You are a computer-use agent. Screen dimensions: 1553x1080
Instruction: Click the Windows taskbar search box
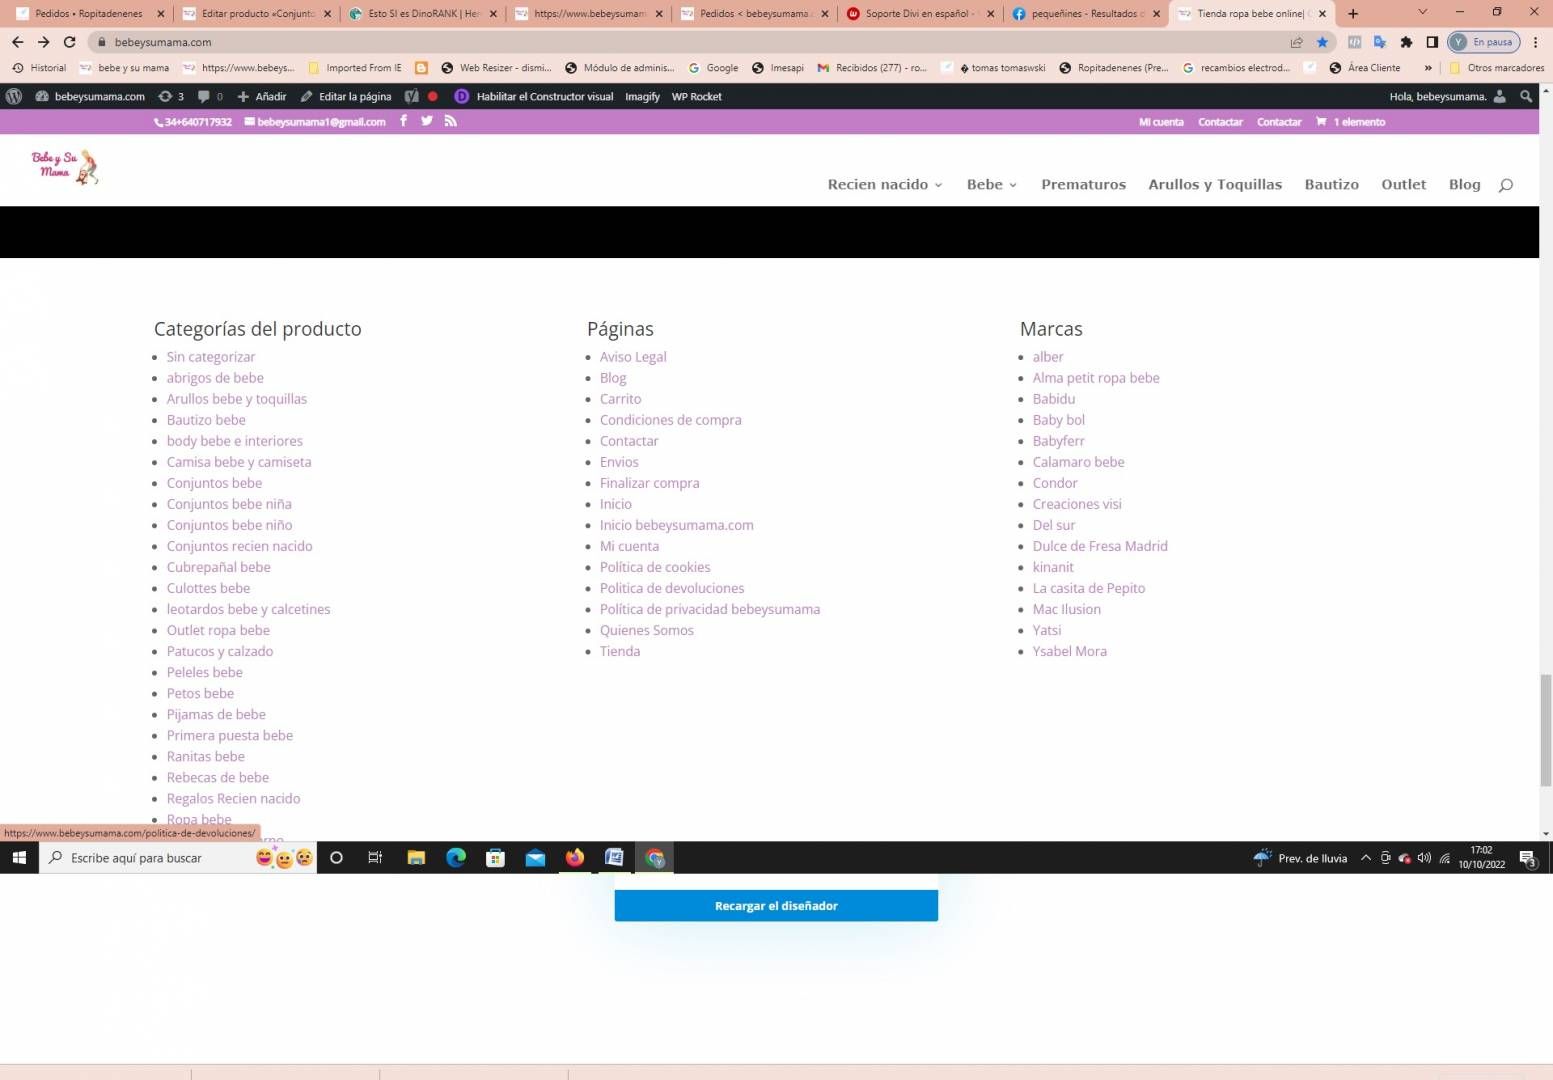pyautogui.click(x=178, y=858)
